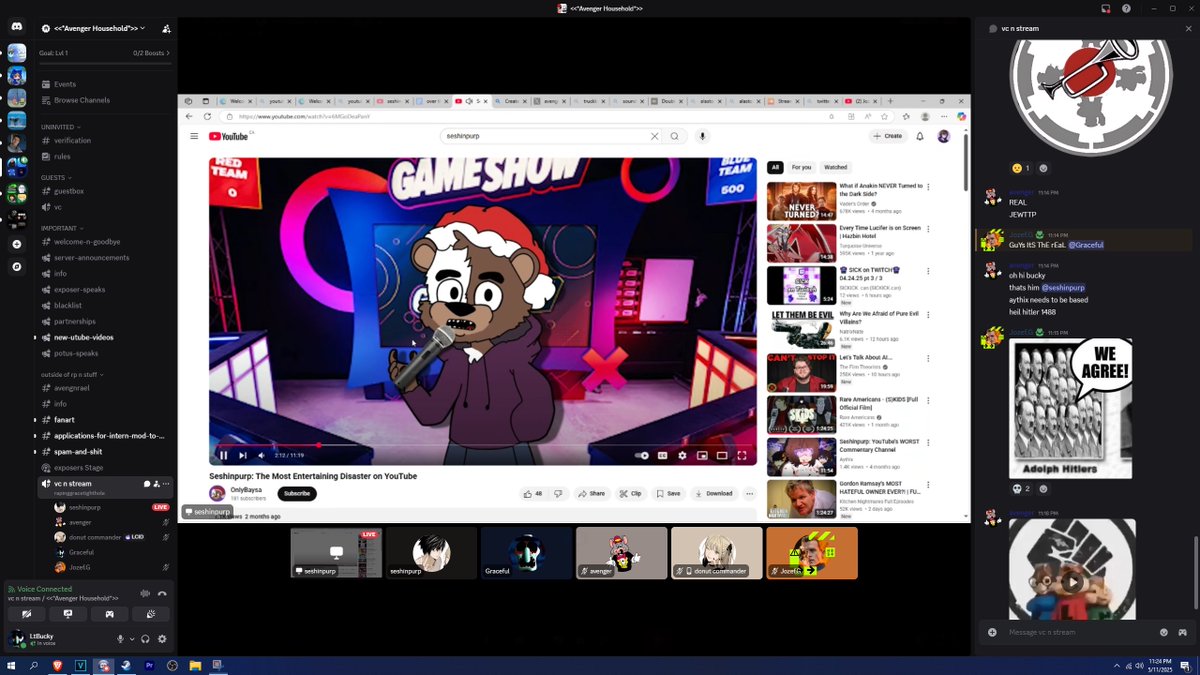Screen dimensions: 1200x675
Task: Open Discover servers compass icon
Action: tap(16, 267)
